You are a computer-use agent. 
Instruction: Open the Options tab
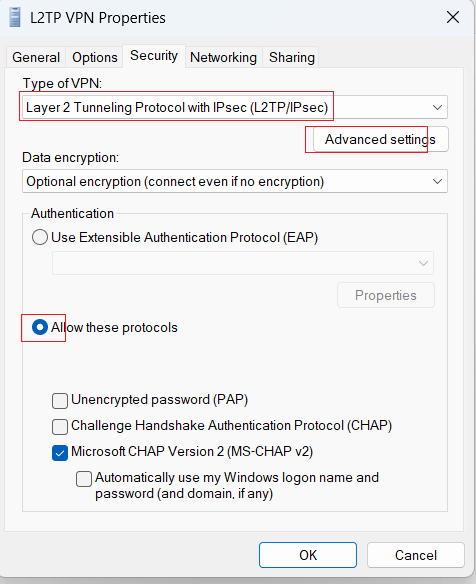(x=95, y=57)
